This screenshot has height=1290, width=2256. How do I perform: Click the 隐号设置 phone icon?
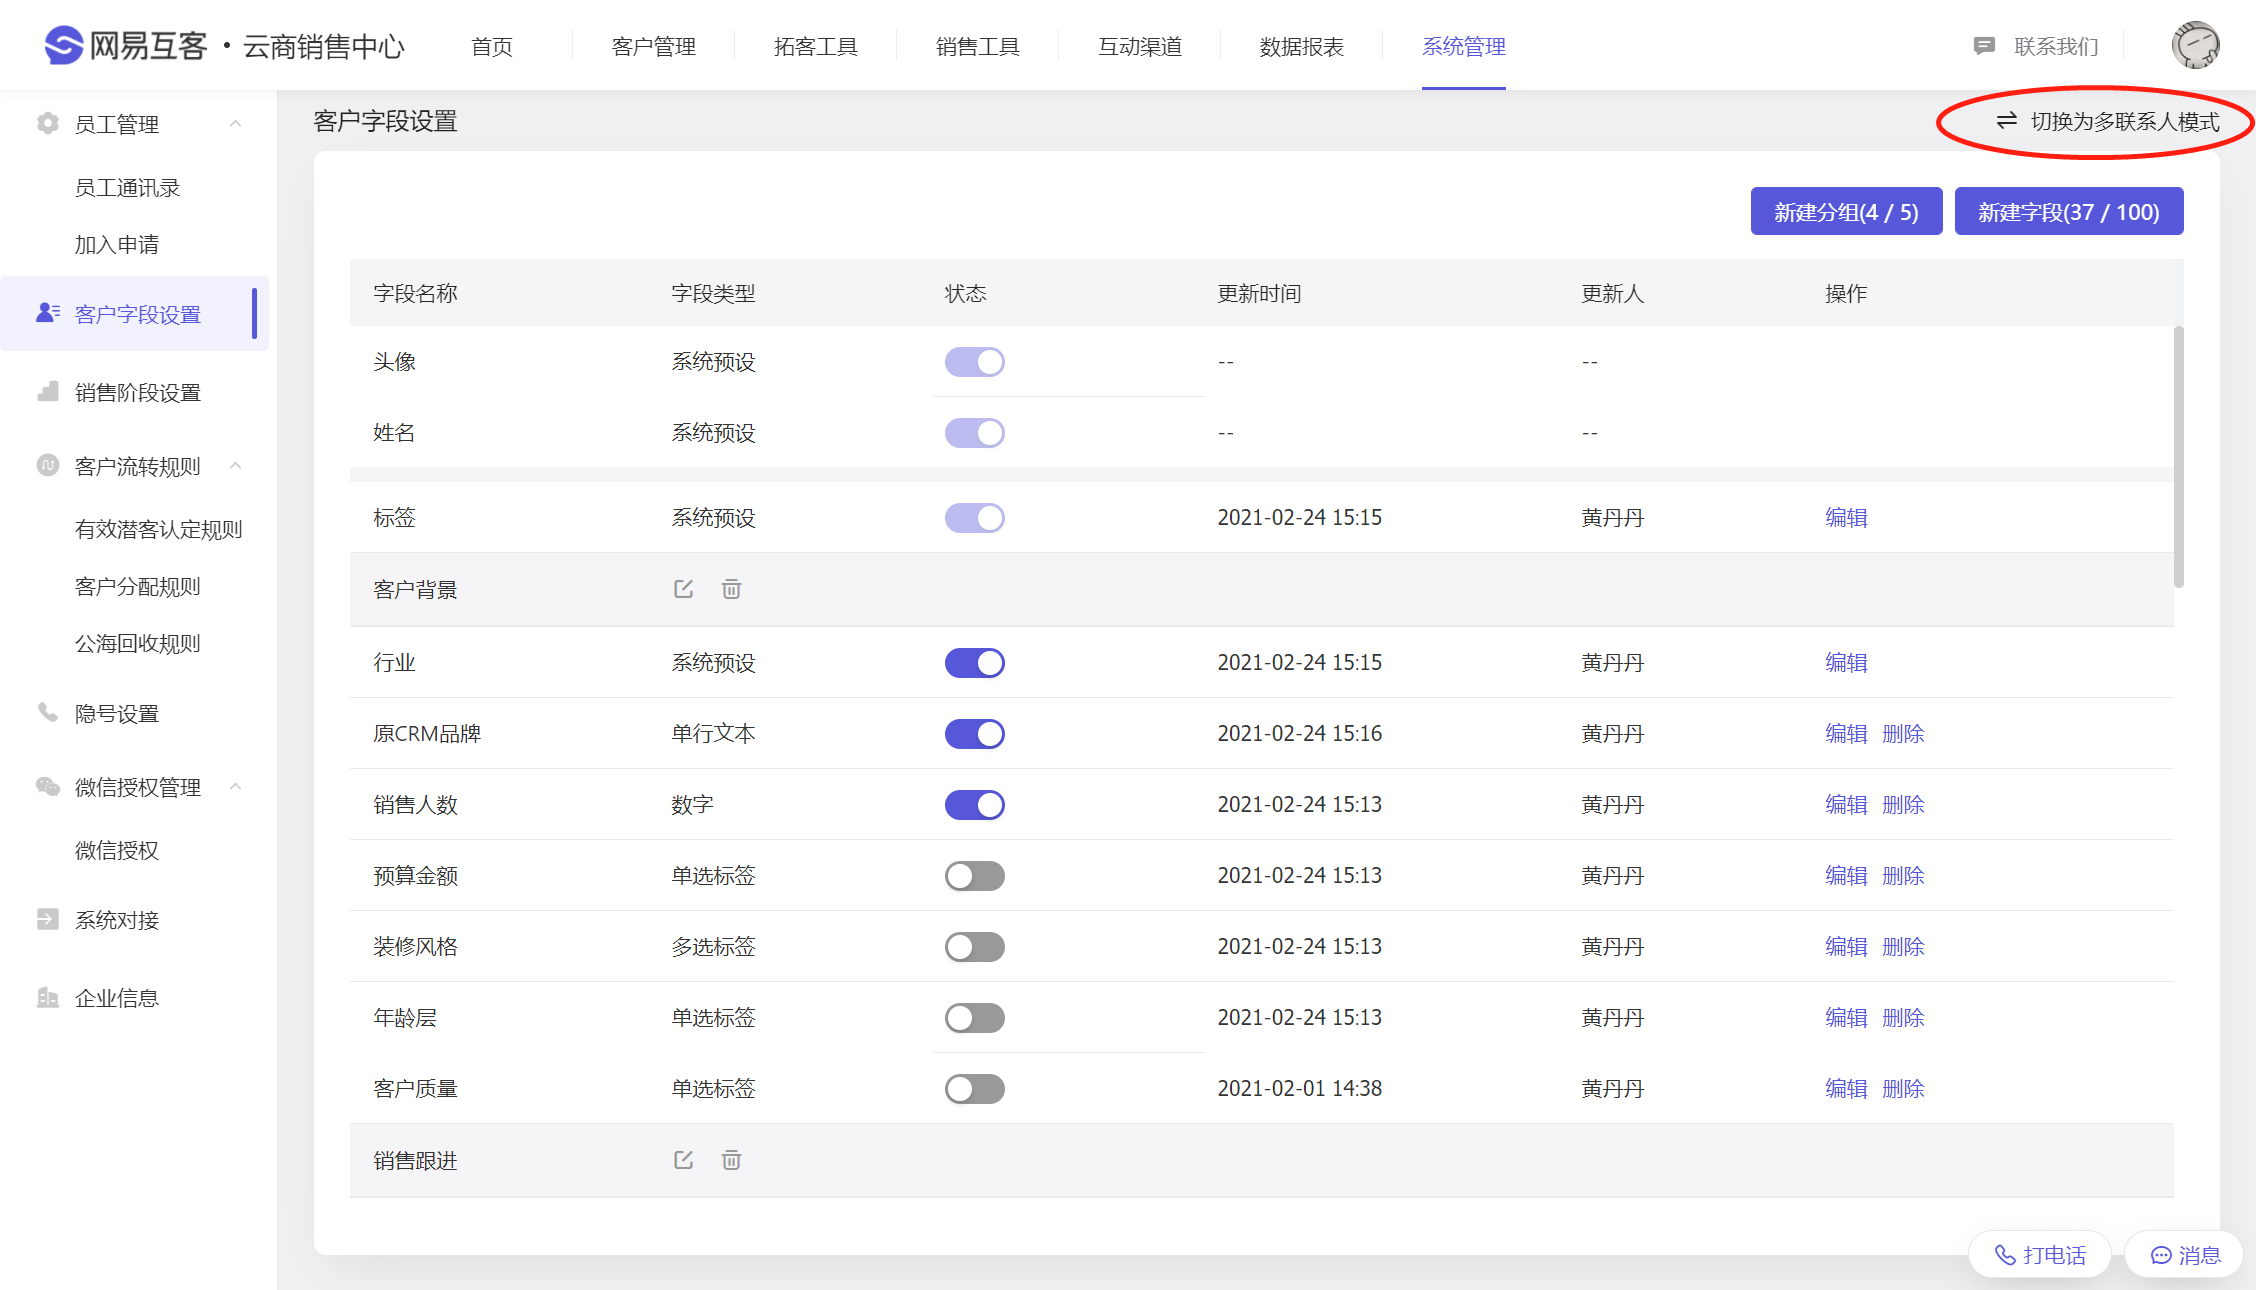(47, 712)
